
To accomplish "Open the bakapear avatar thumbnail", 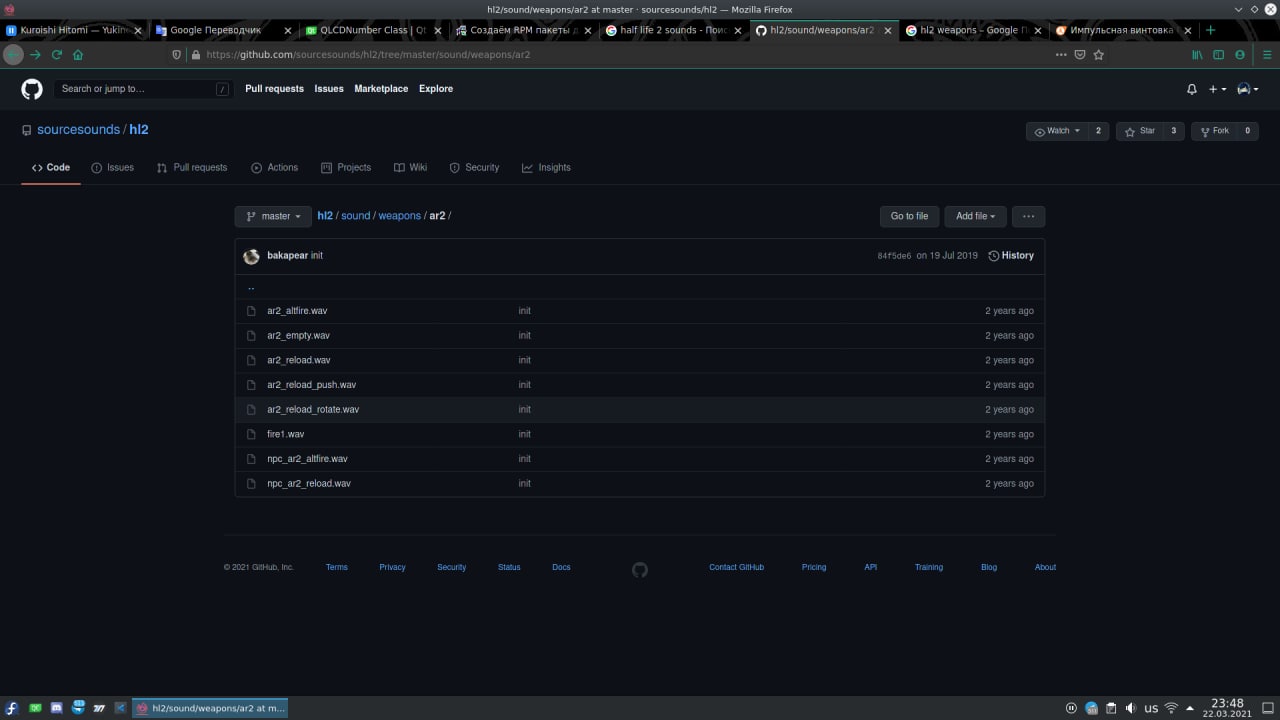I will (x=252, y=256).
